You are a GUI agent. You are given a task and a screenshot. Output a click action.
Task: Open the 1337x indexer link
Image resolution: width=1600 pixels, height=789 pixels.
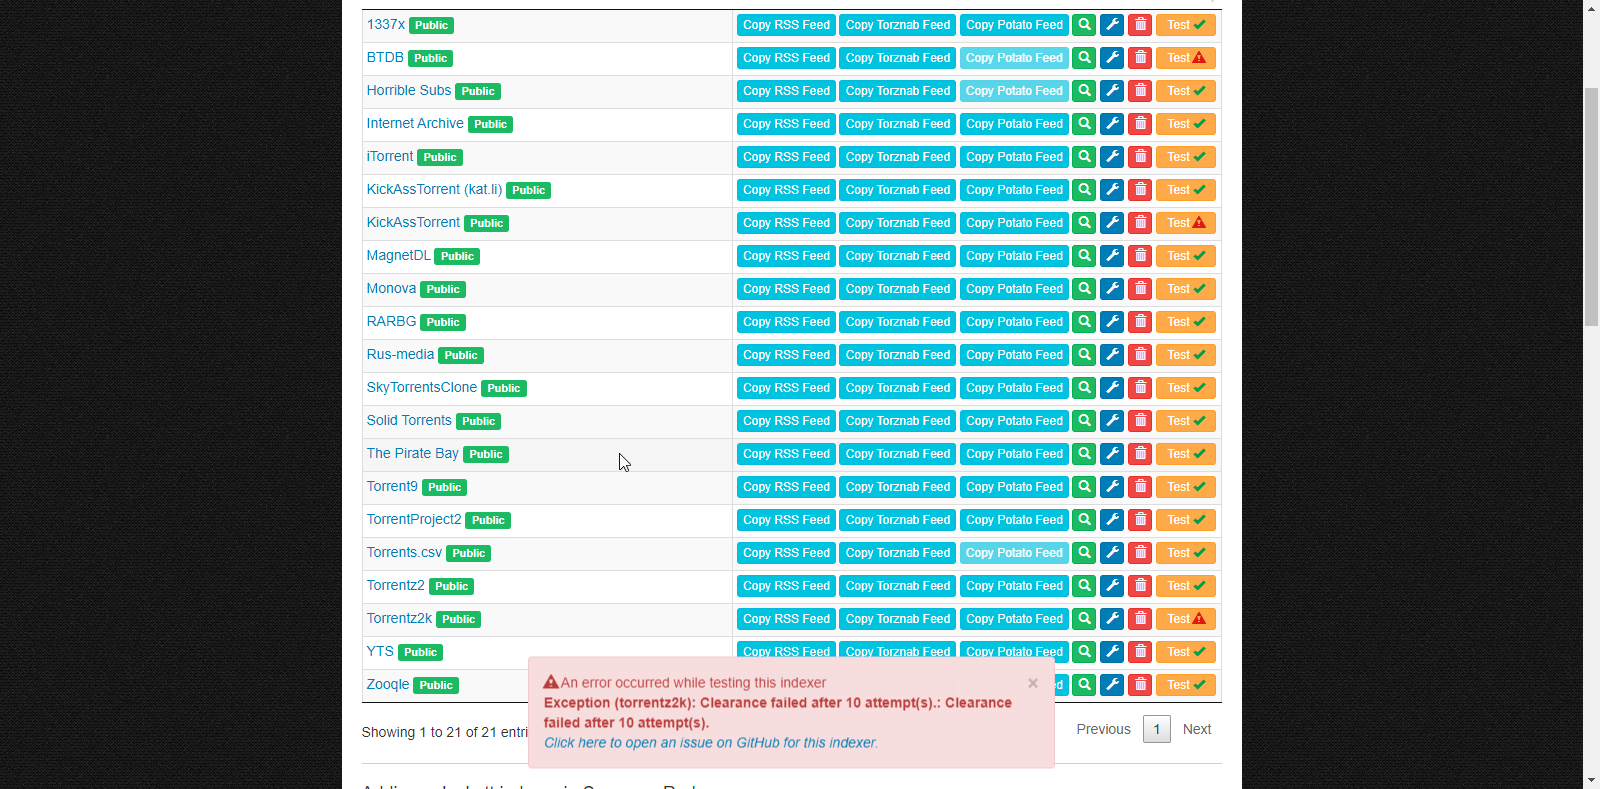(386, 24)
